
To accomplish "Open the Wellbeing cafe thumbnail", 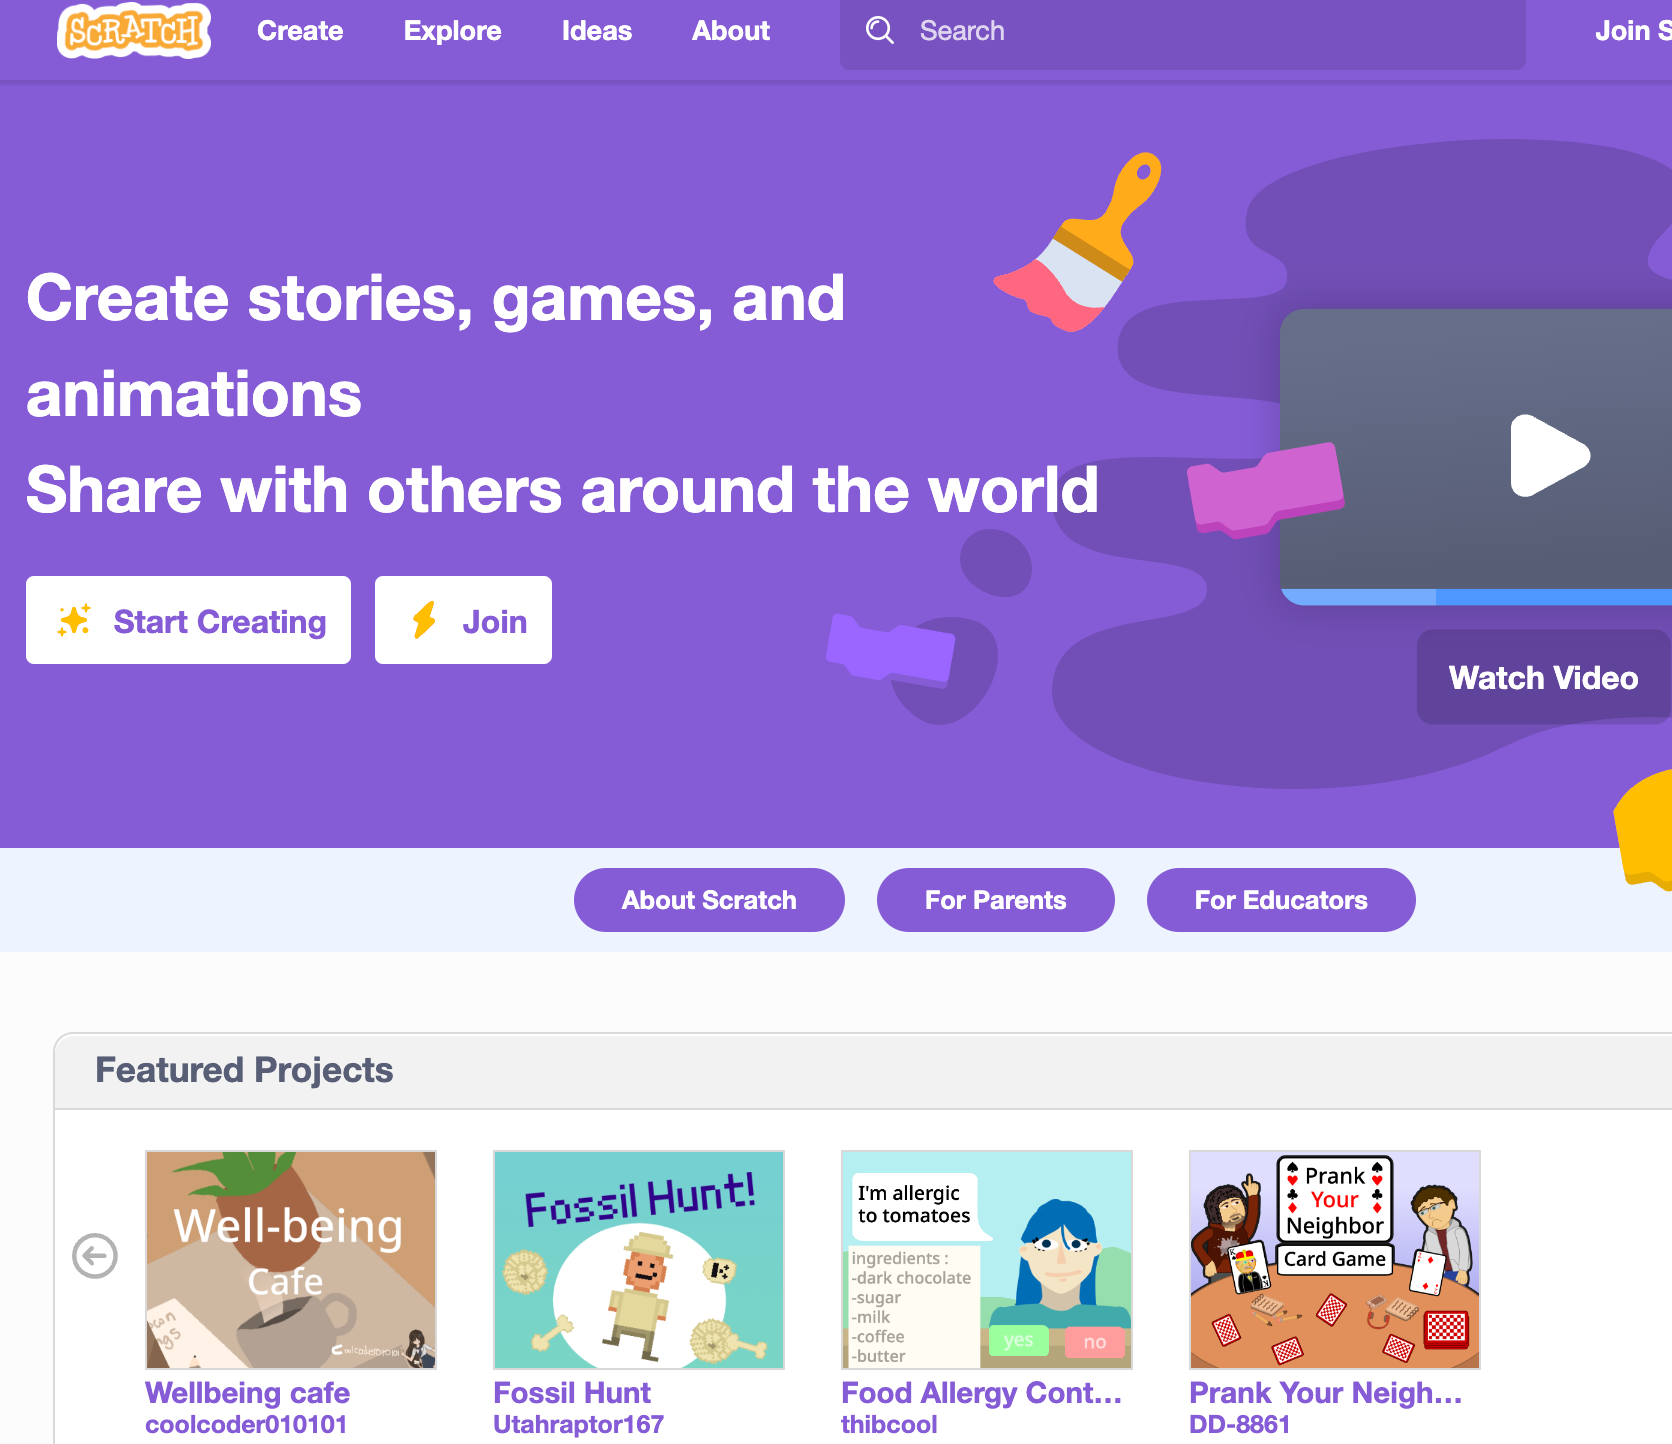I will pos(291,1260).
